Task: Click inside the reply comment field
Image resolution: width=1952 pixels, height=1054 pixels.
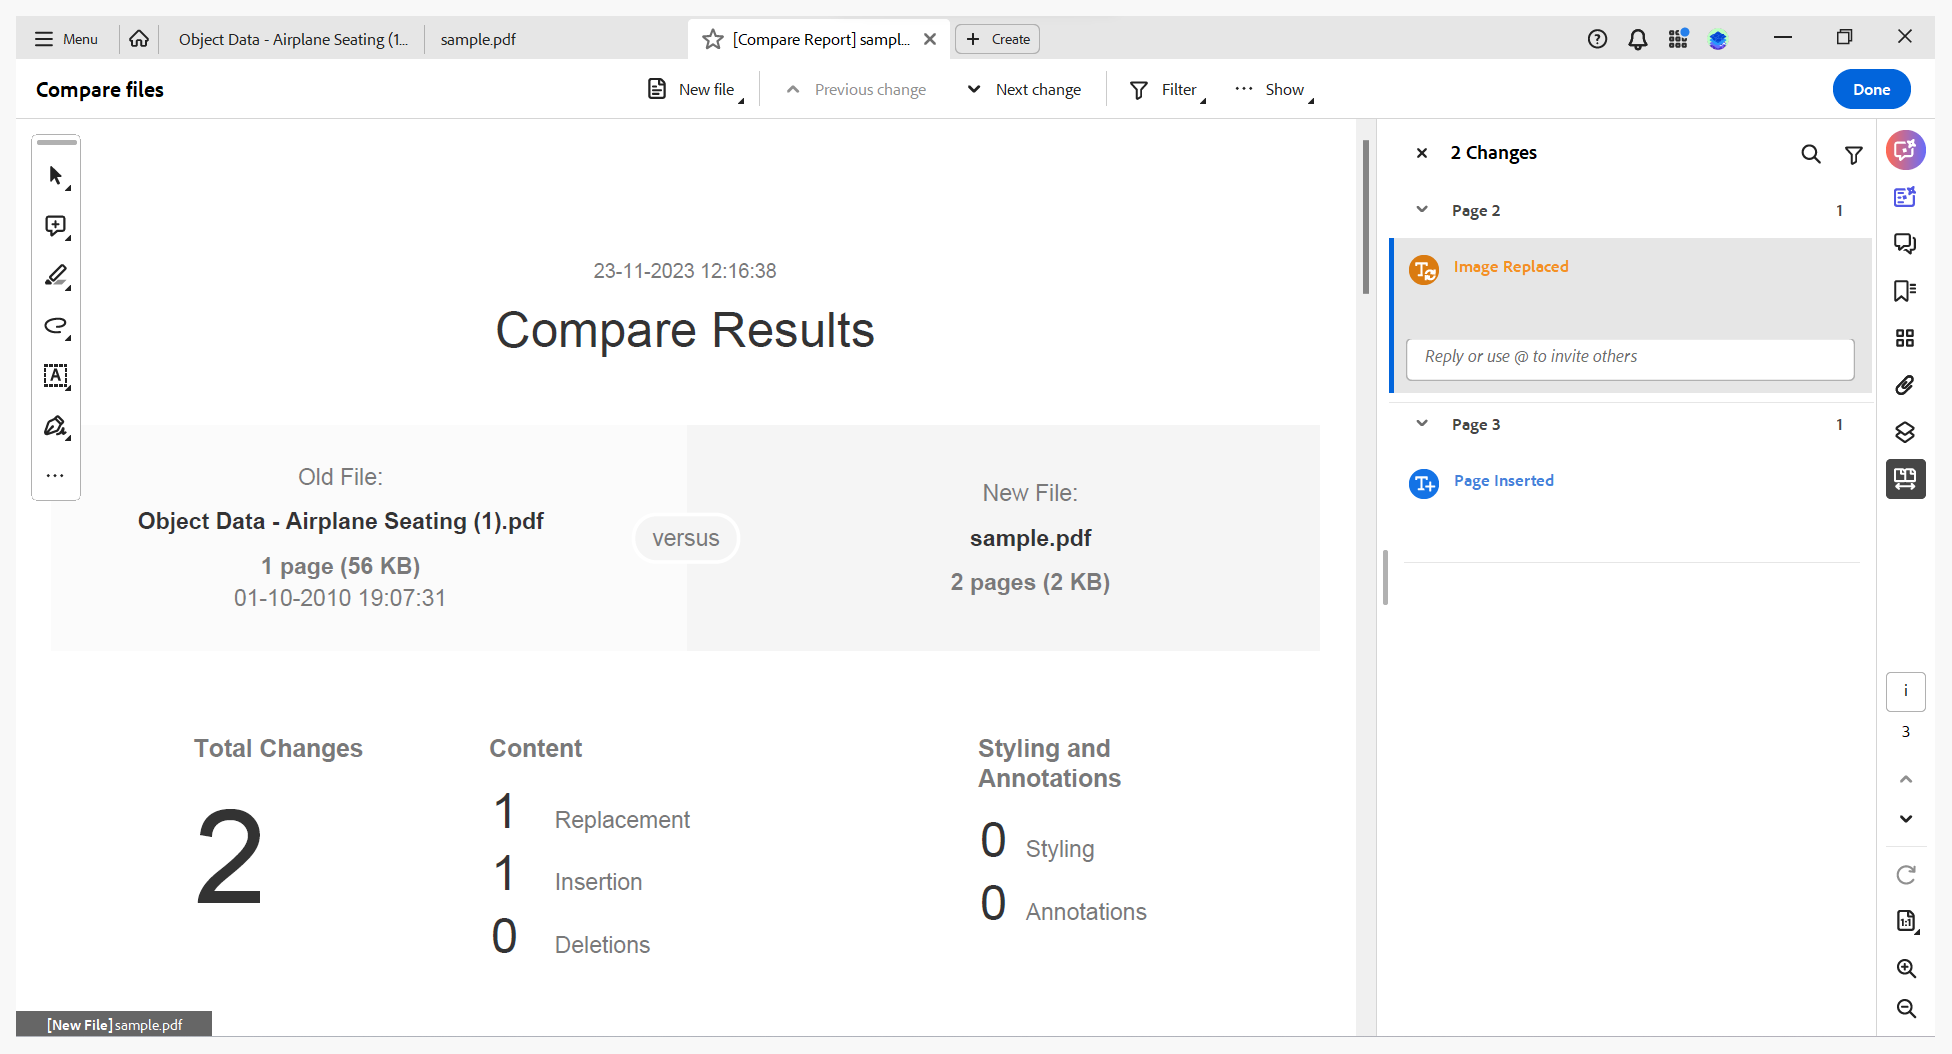Action: click(x=1629, y=359)
